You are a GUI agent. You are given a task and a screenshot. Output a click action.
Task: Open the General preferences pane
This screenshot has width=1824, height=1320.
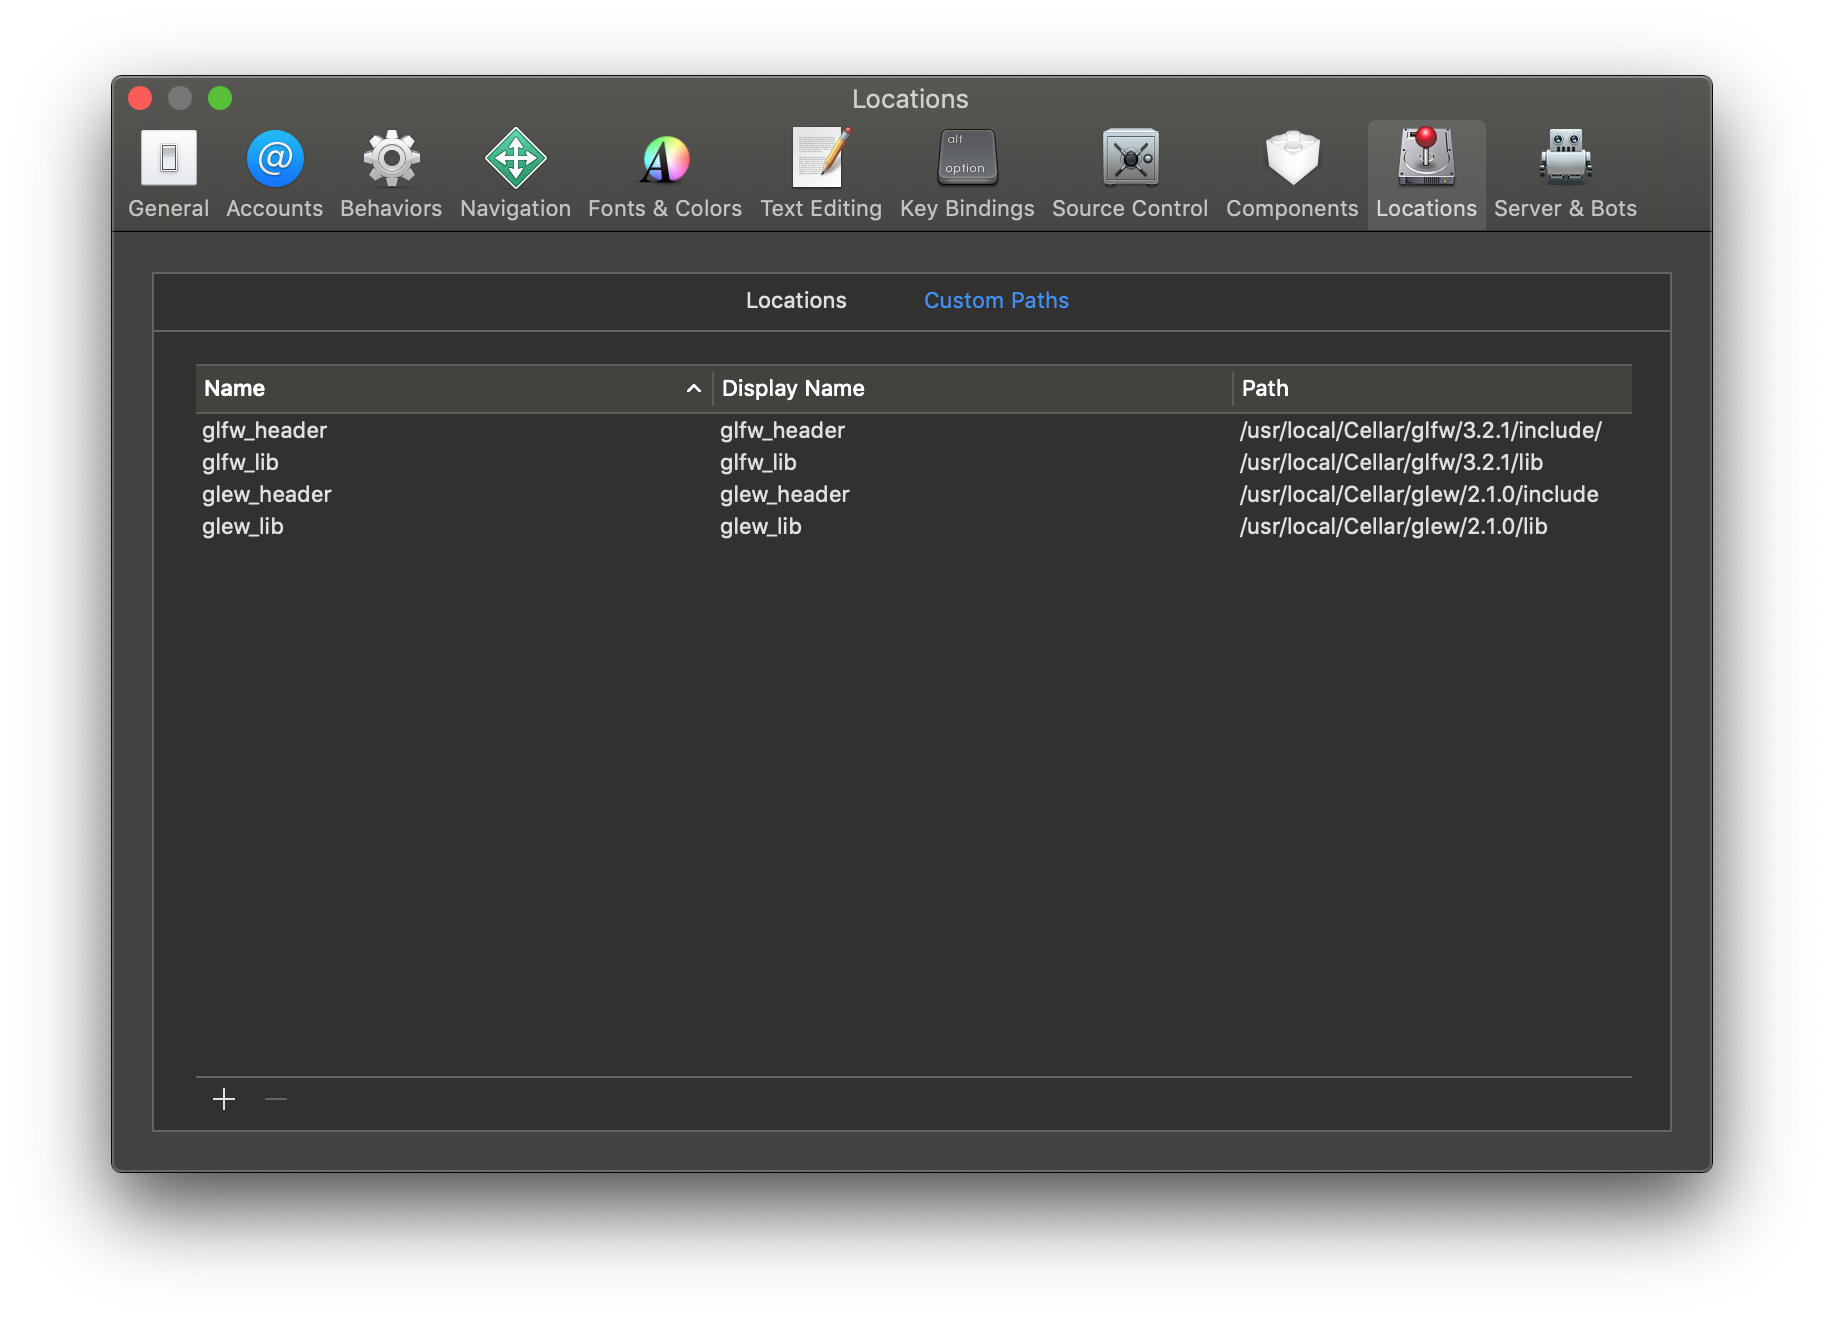pyautogui.click(x=168, y=174)
